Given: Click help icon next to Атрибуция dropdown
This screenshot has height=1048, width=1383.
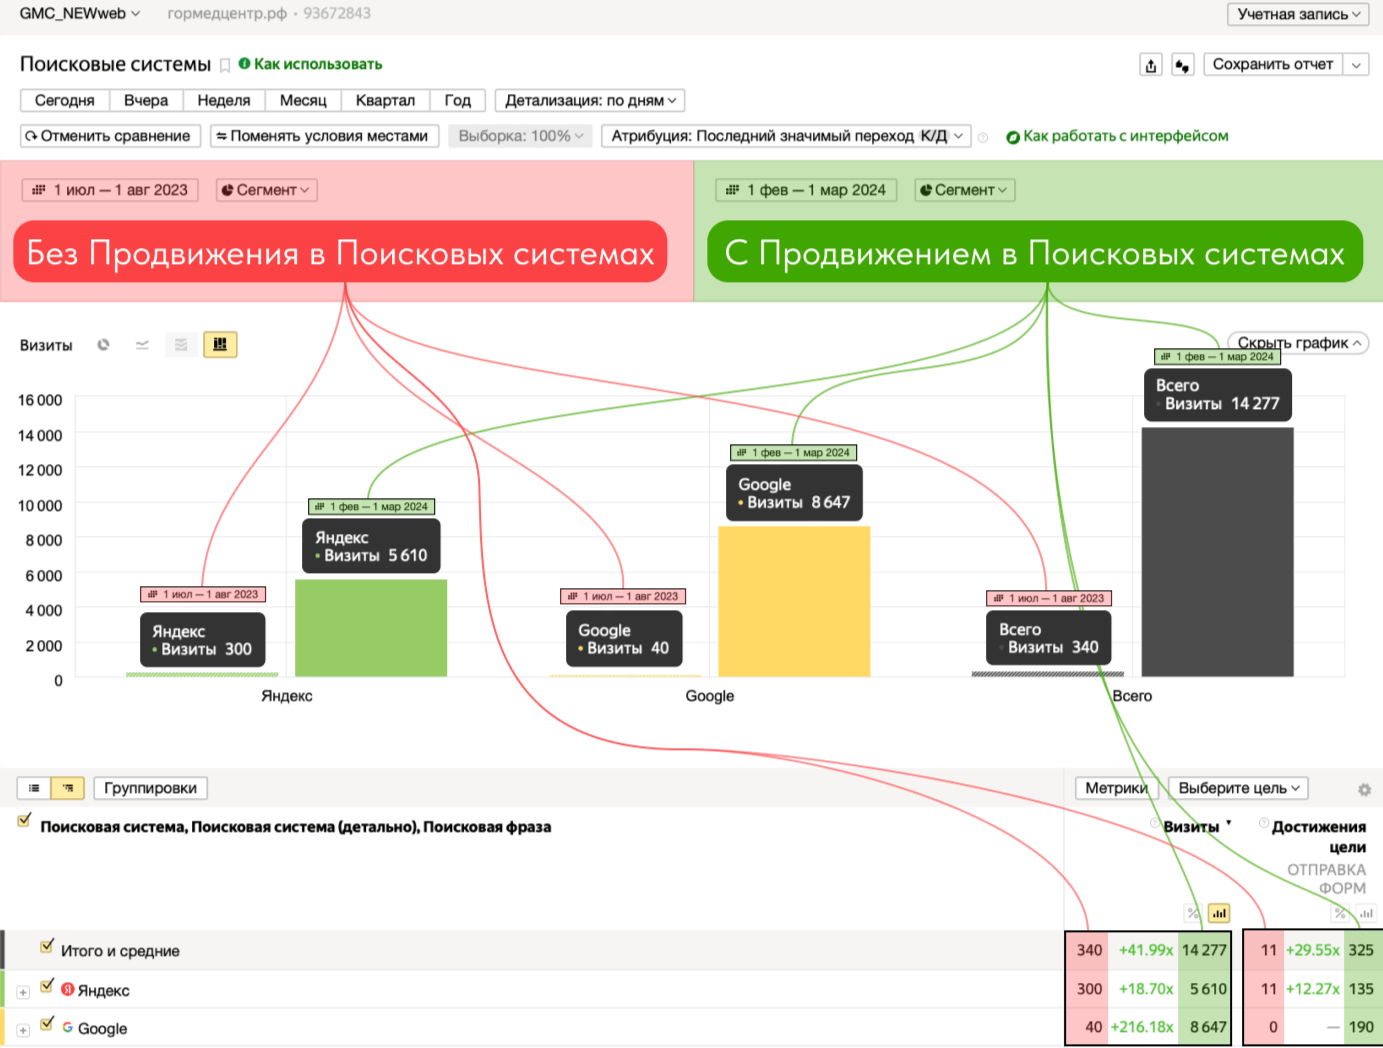Looking at the screenshot, I should coord(983,138).
